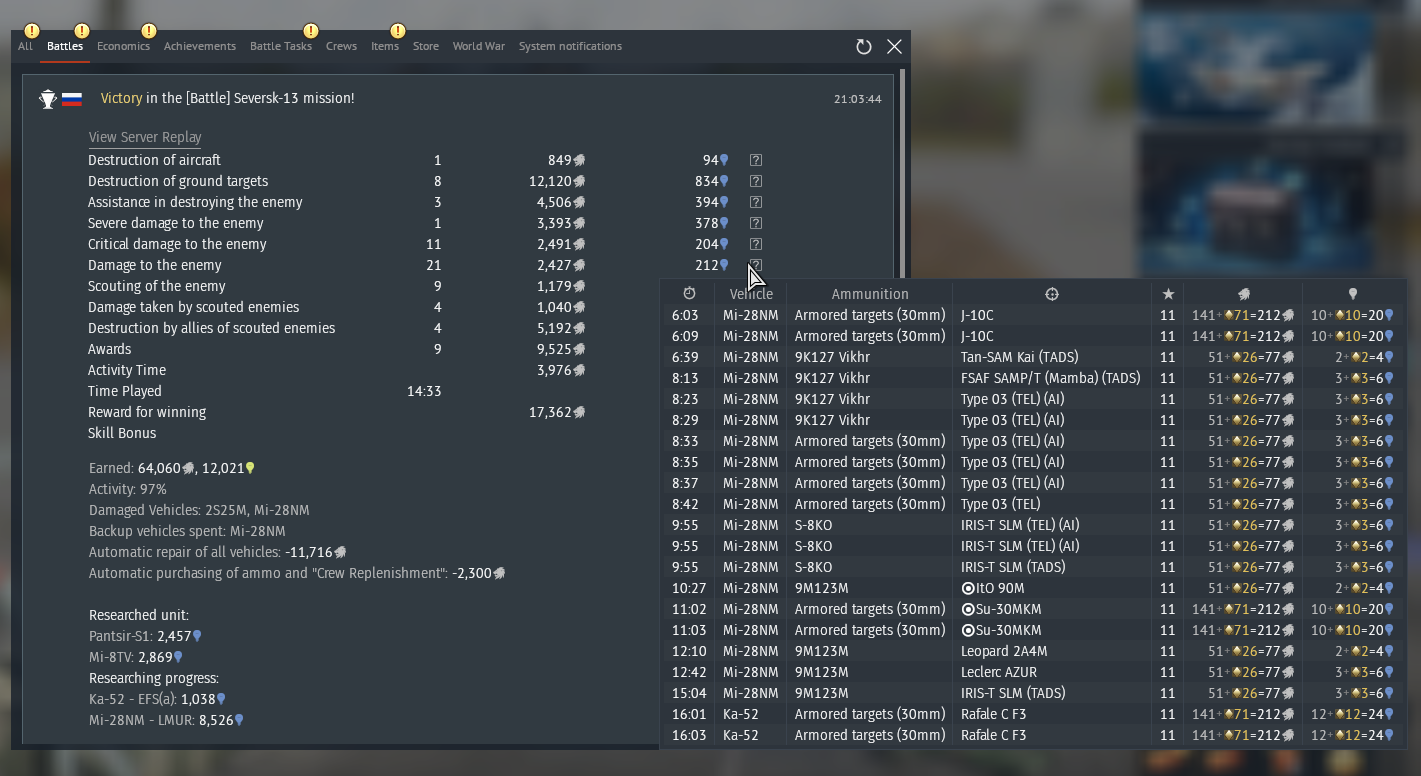Close the messages window

coord(895,46)
